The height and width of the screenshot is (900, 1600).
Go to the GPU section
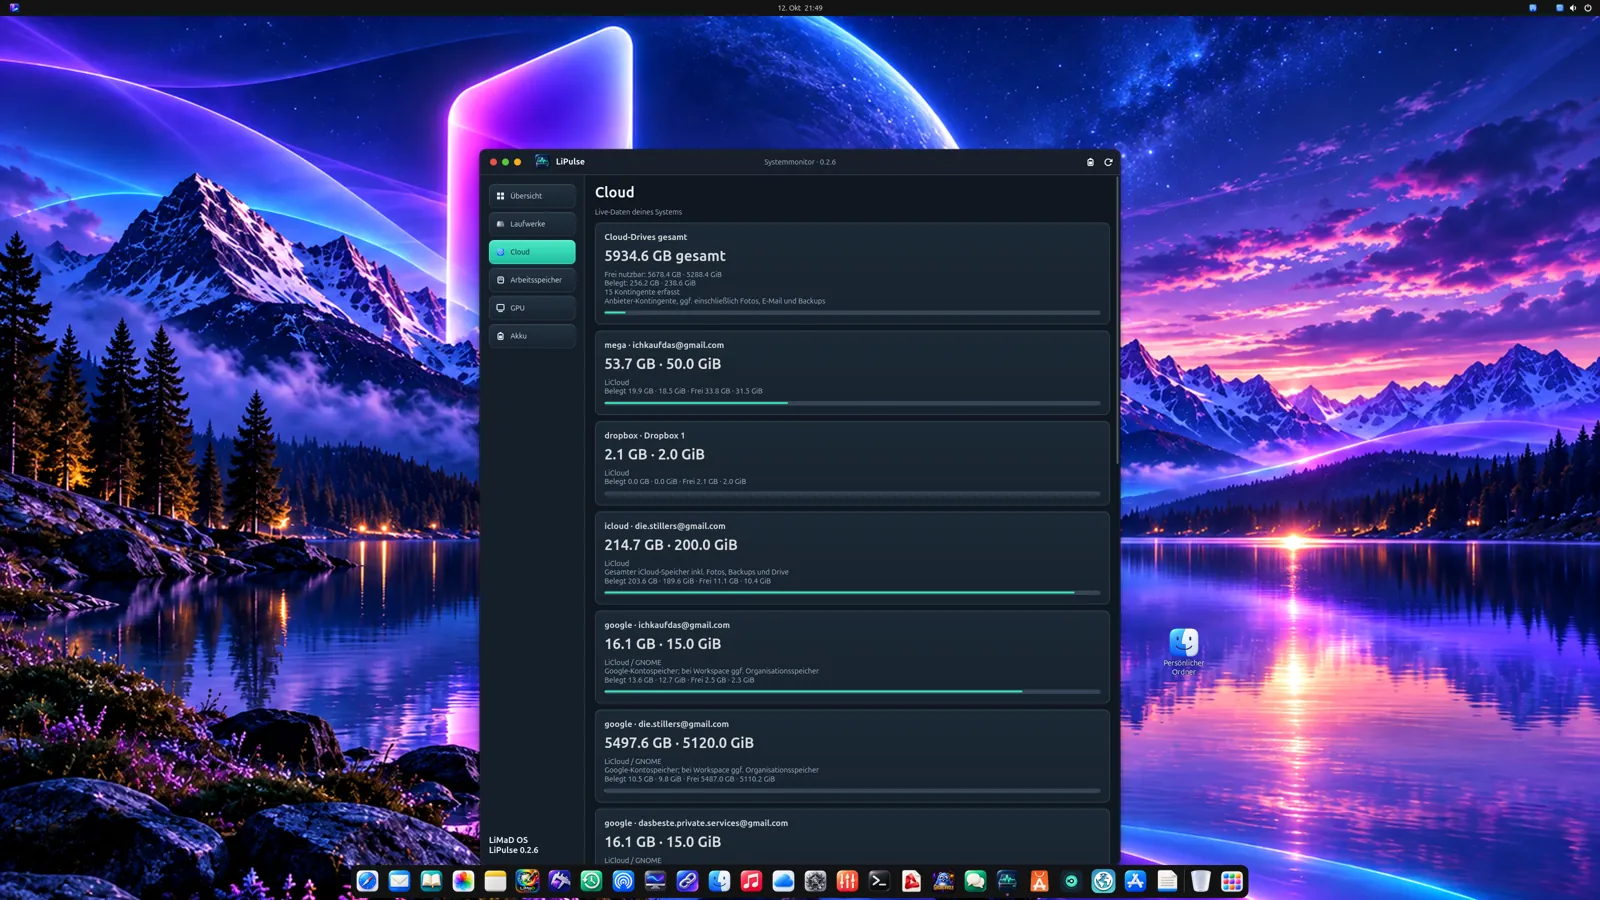tap(532, 308)
